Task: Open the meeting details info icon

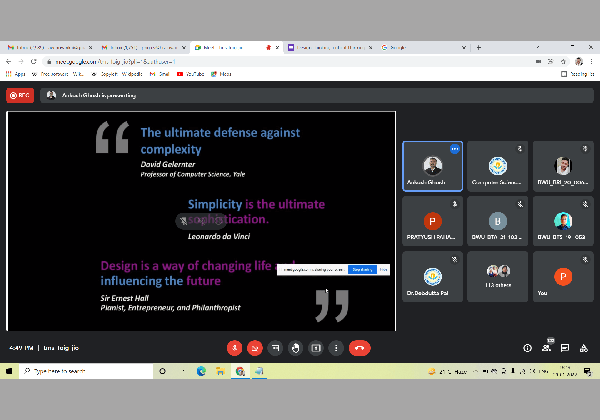Action: point(528,348)
